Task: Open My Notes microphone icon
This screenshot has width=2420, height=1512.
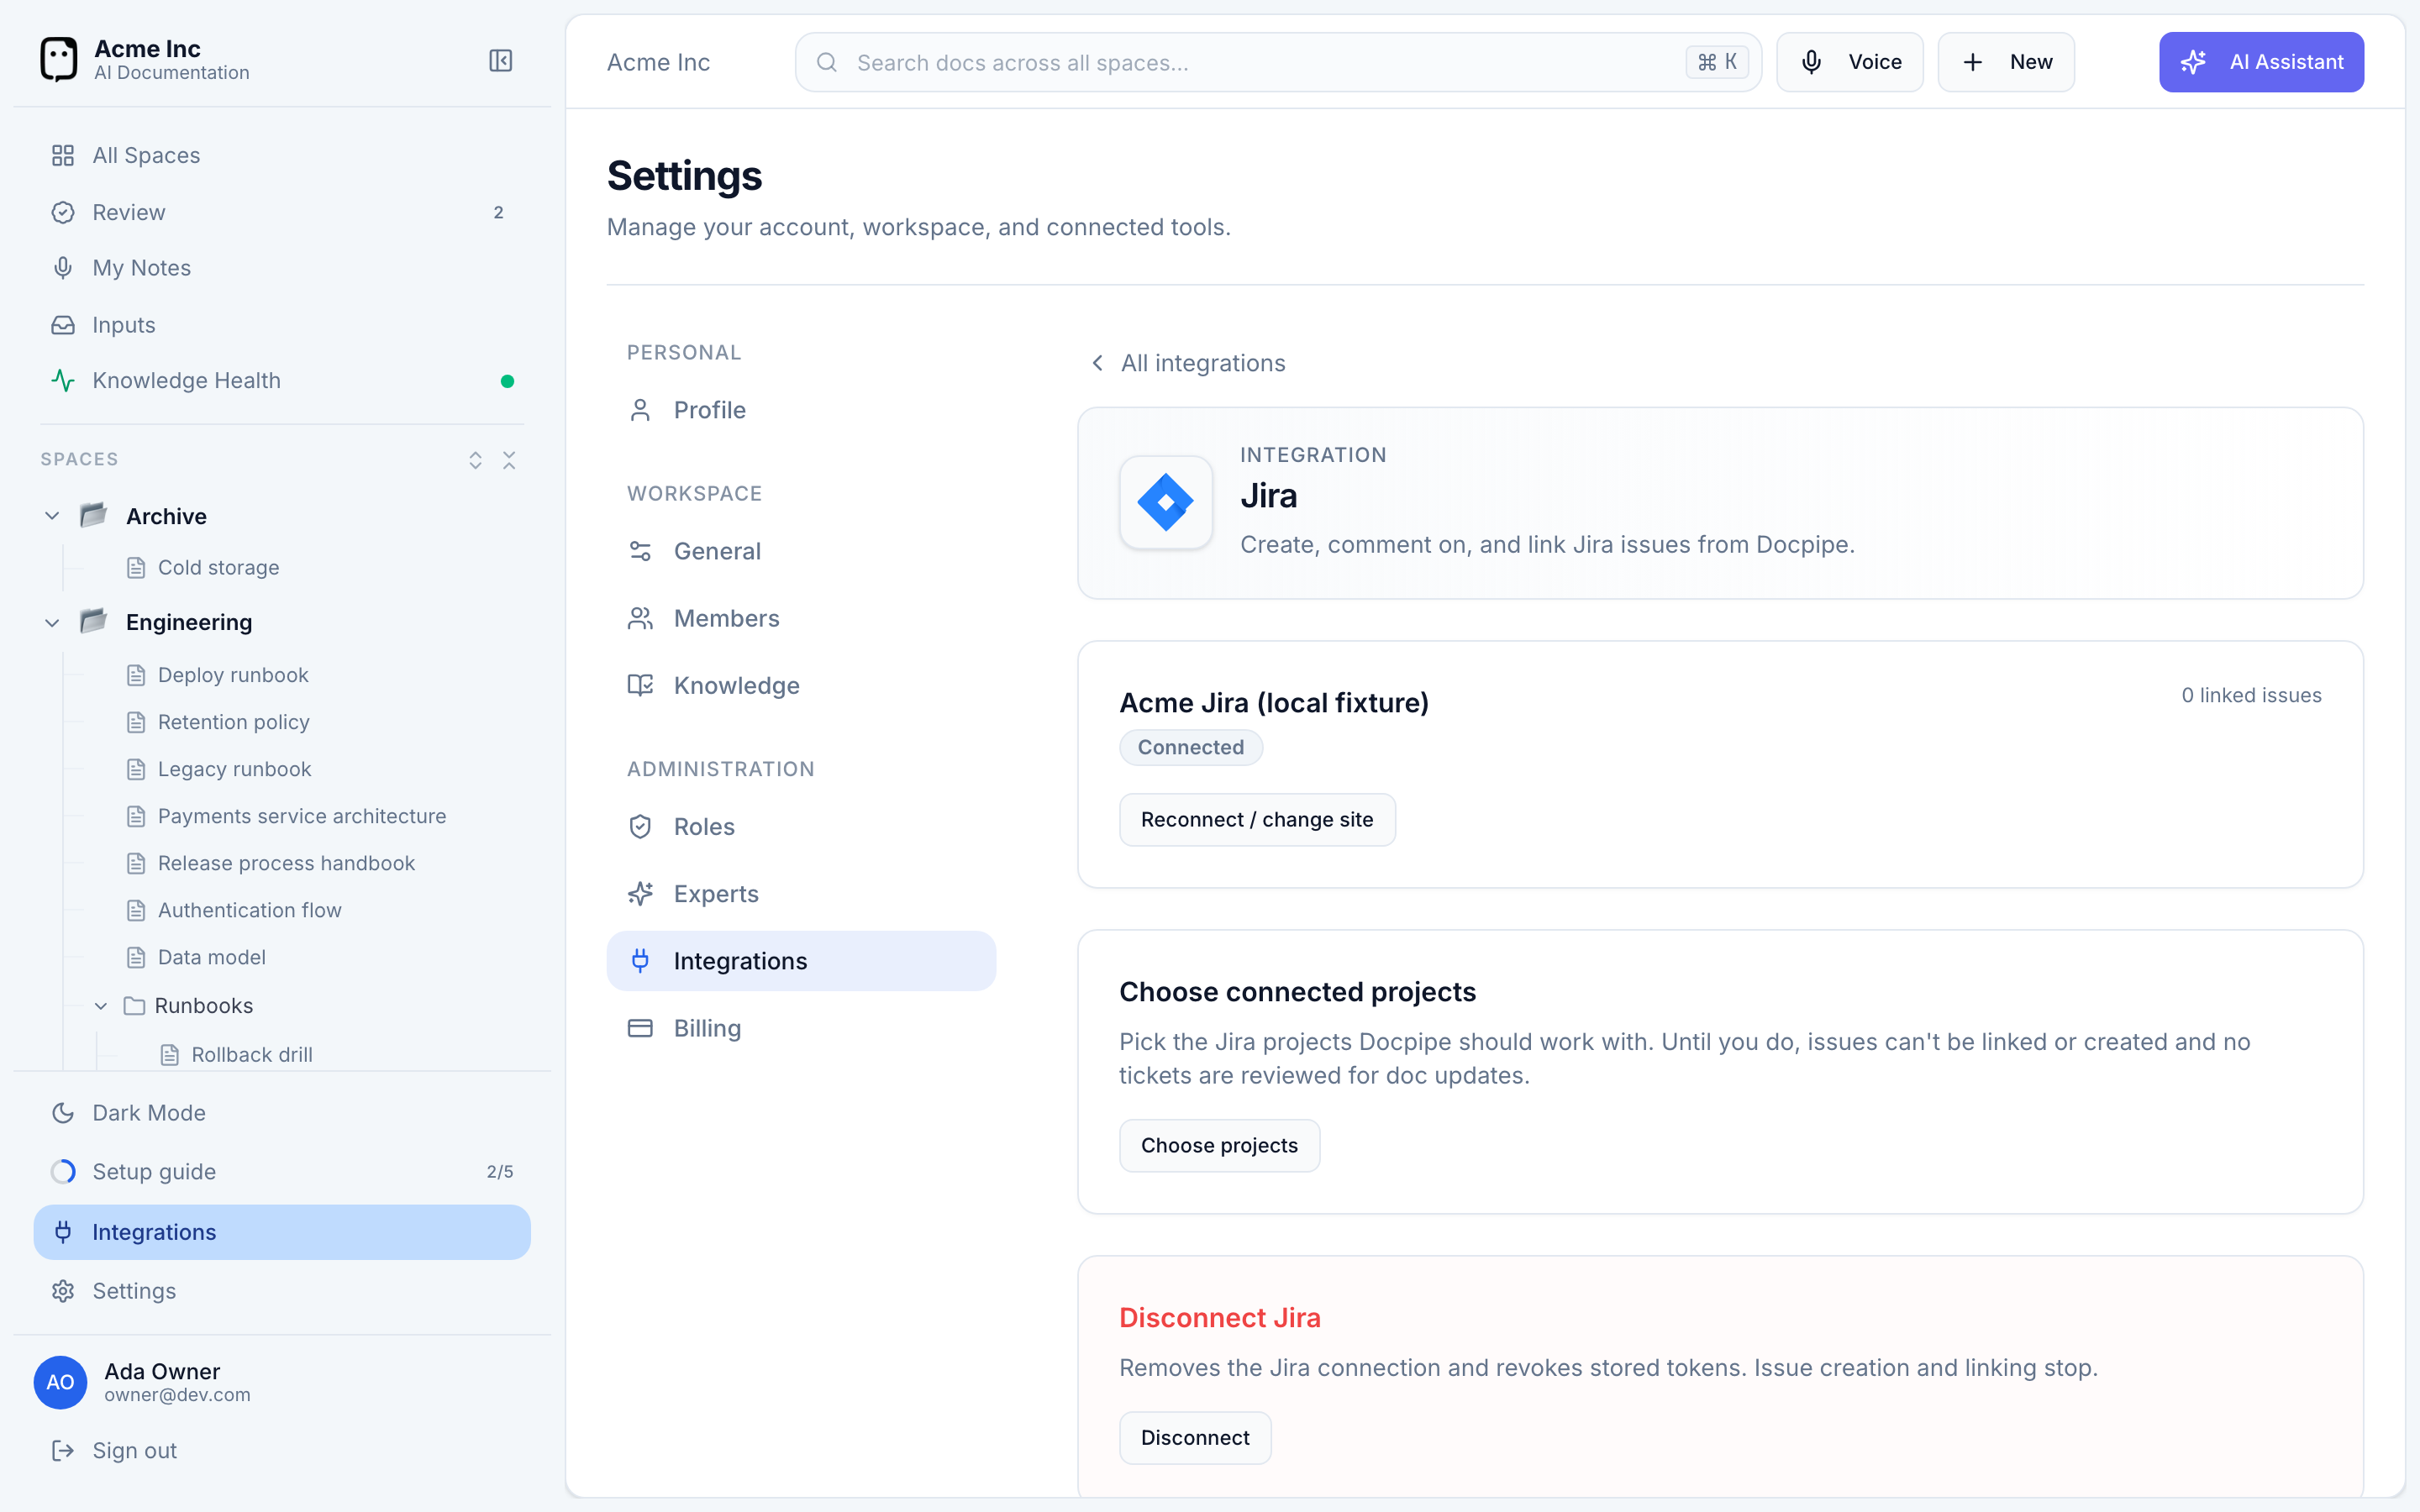Action: 63,268
